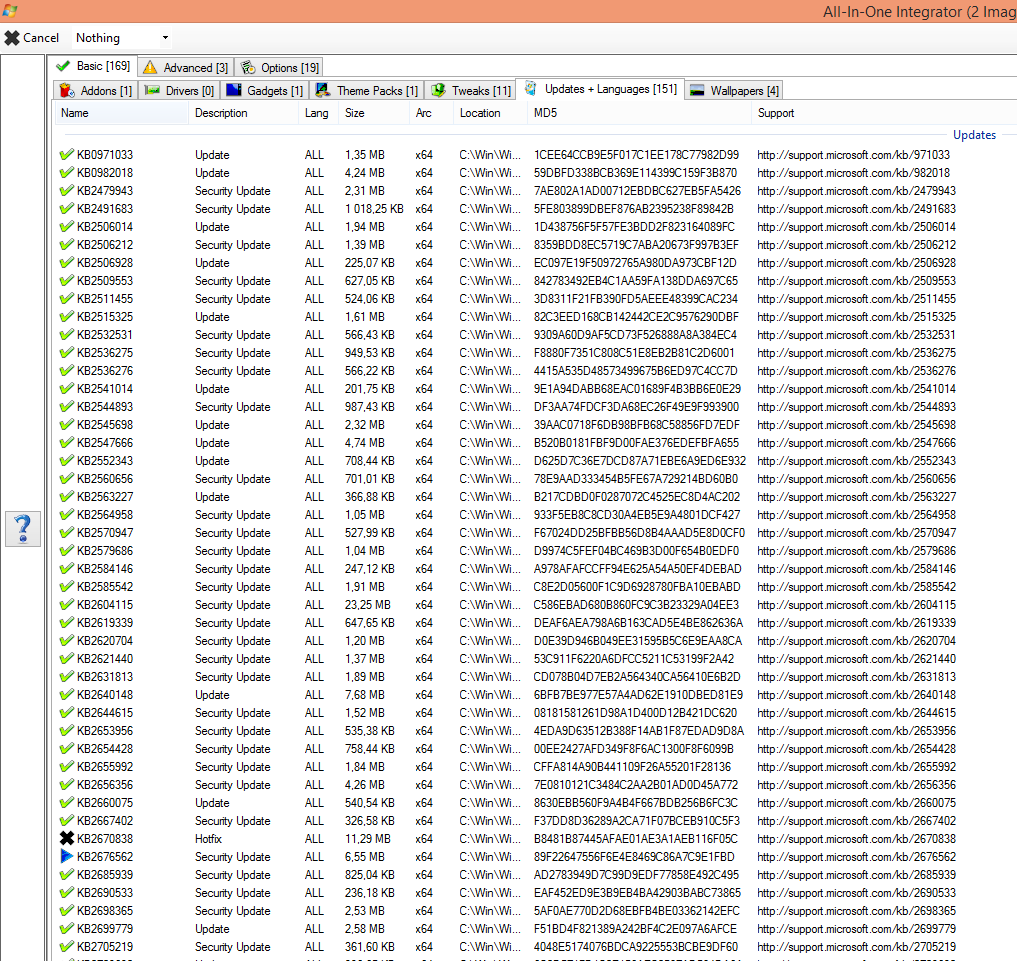Collapse the Updates group header
This screenshot has height=961, width=1017.
click(x=973, y=135)
